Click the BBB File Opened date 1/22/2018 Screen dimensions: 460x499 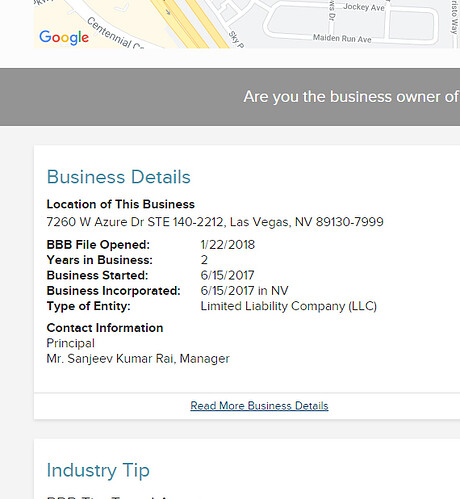point(228,245)
